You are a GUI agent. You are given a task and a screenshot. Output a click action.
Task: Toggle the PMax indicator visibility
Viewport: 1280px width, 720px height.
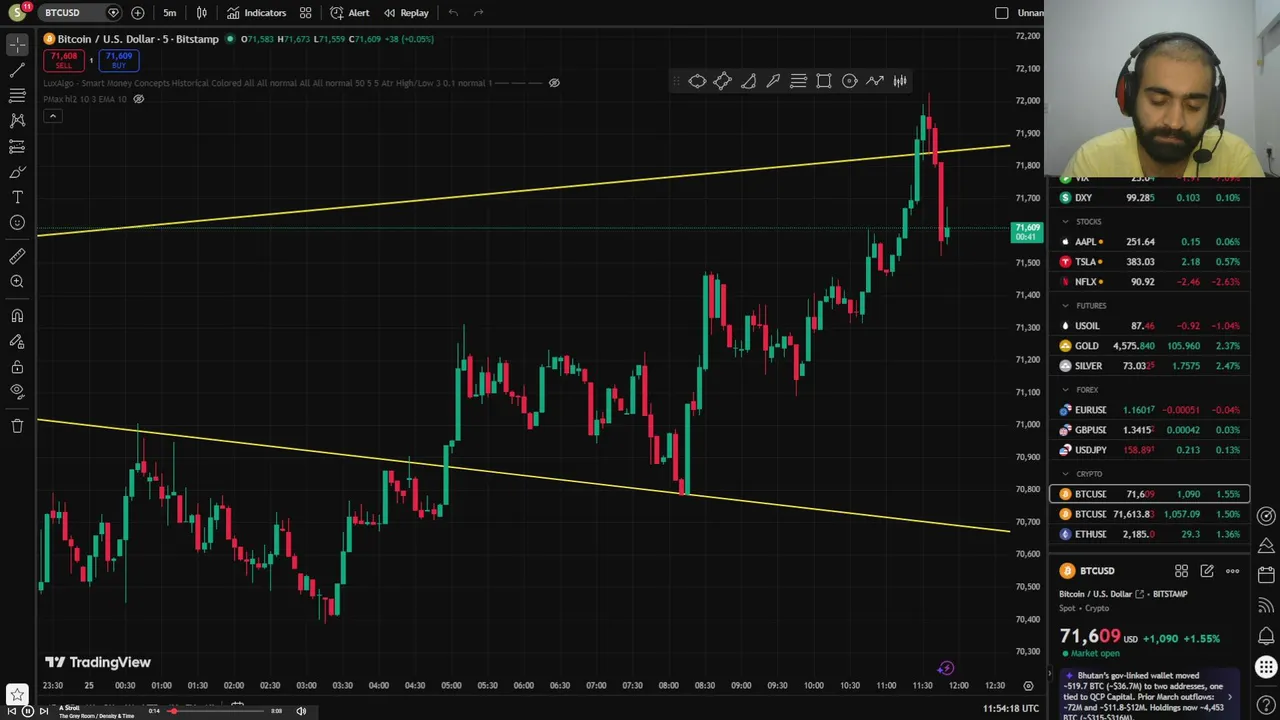139,99
